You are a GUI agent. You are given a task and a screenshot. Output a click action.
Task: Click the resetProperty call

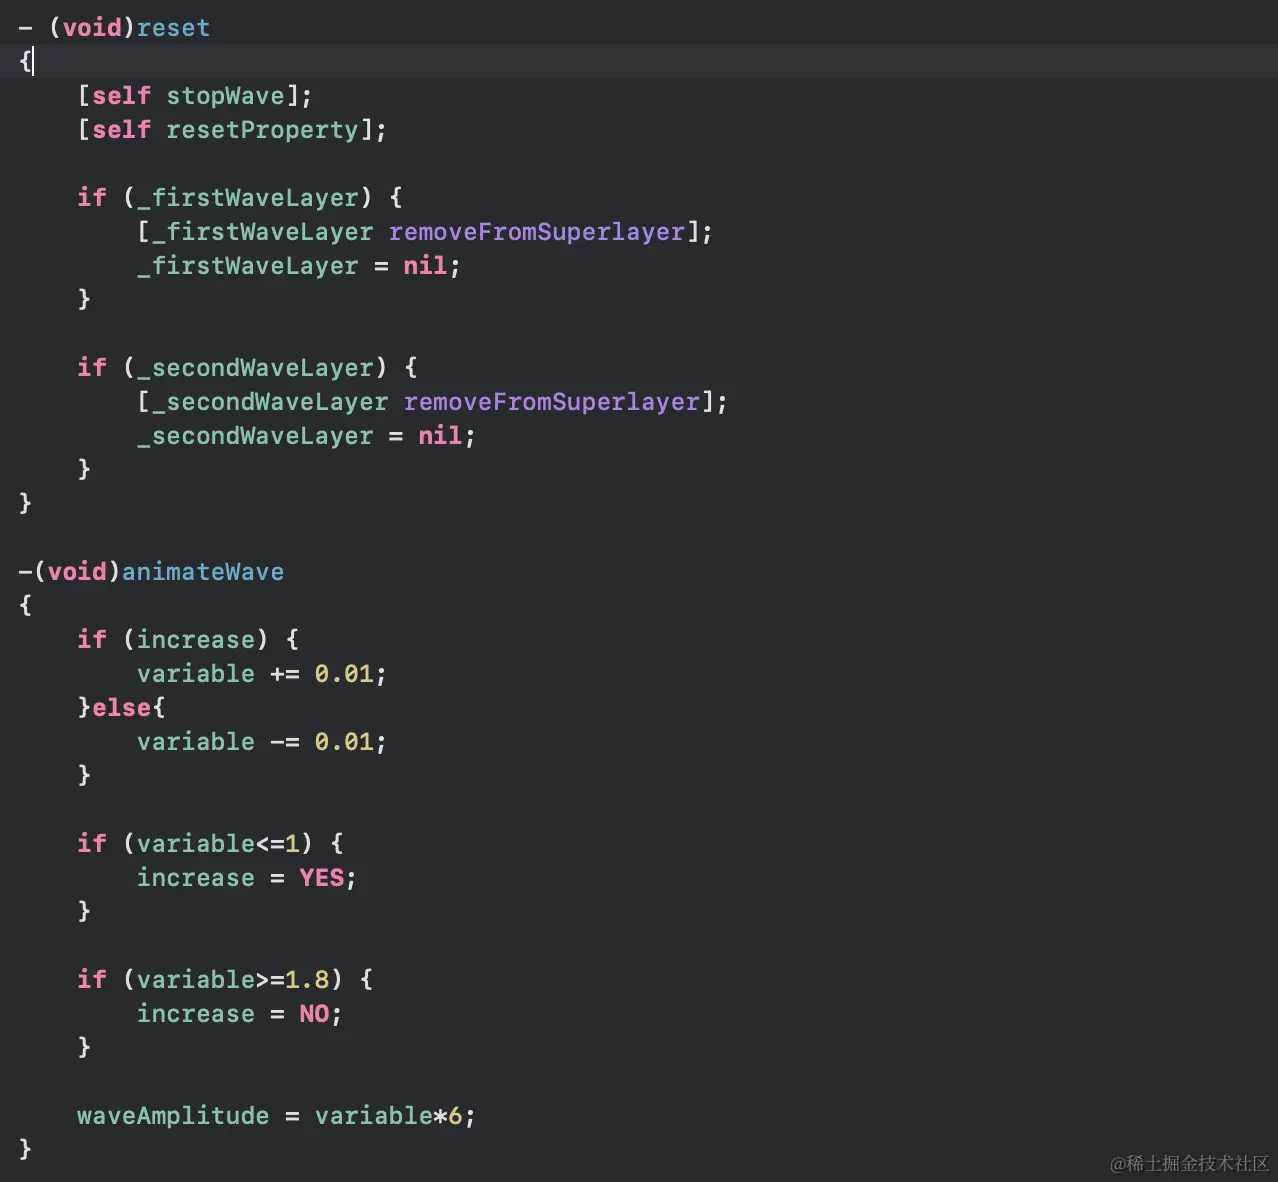coord(262,130)
